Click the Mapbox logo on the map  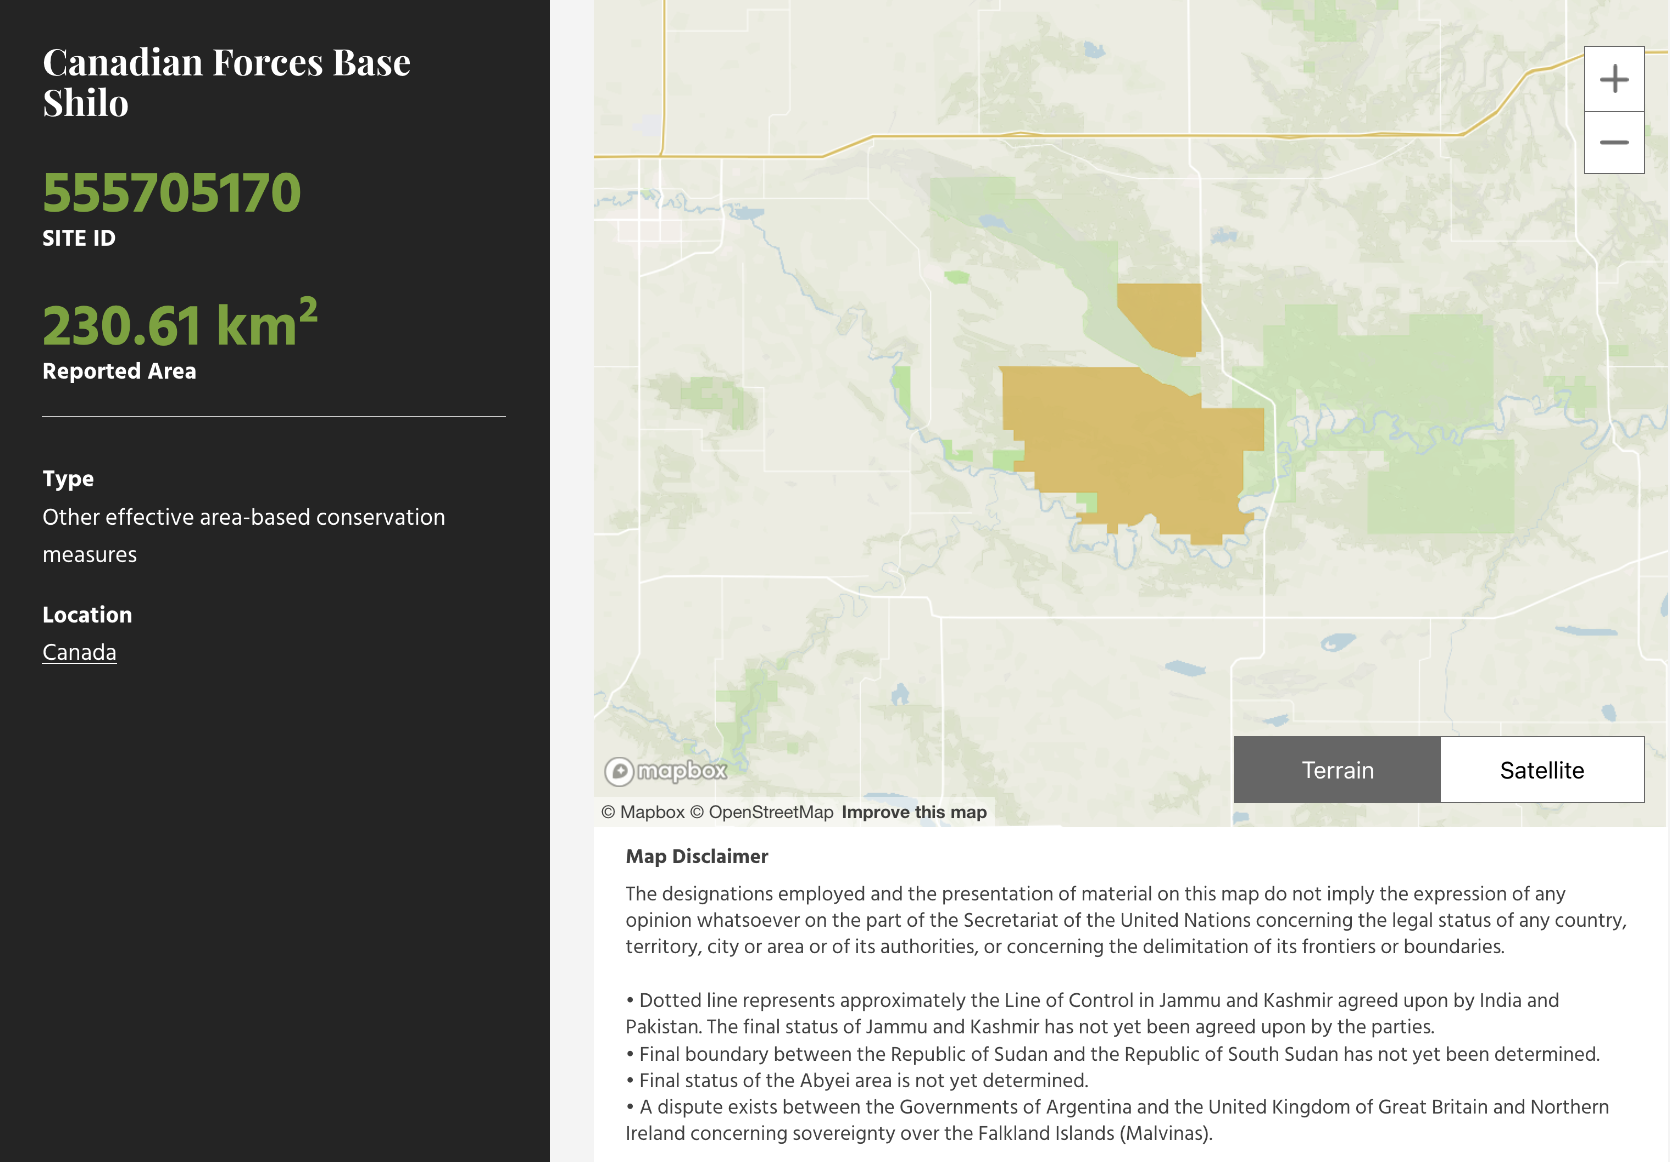666,771
